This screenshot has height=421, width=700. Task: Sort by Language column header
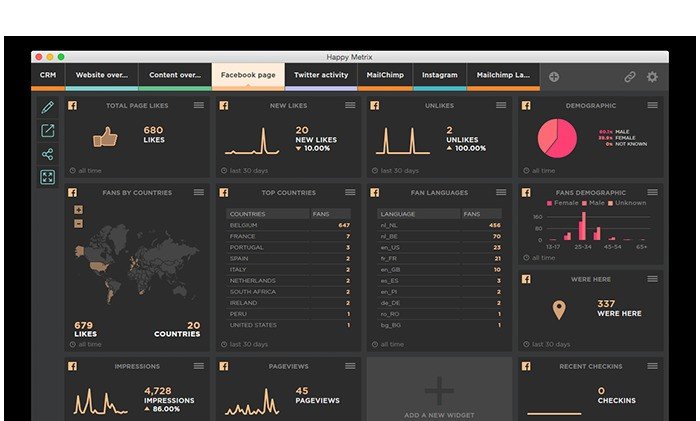(x=418, y=214)
